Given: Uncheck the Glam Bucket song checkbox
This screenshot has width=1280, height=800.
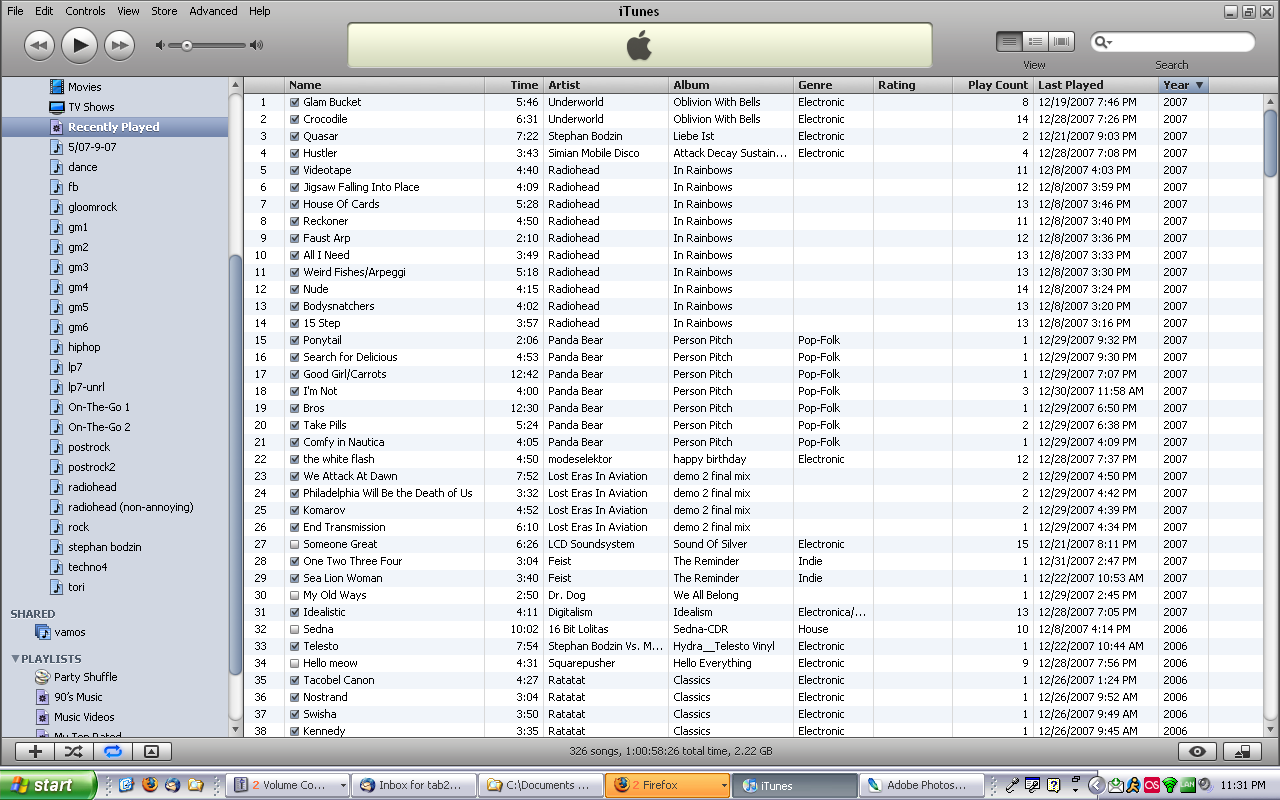Looking at the screenshot, I should (x=295, y=102).
